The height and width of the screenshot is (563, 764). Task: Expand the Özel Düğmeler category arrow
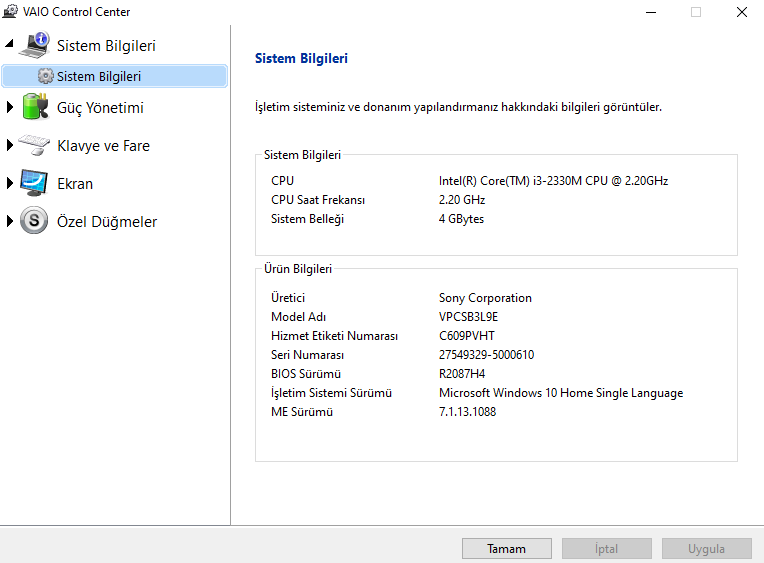(9, 221)
